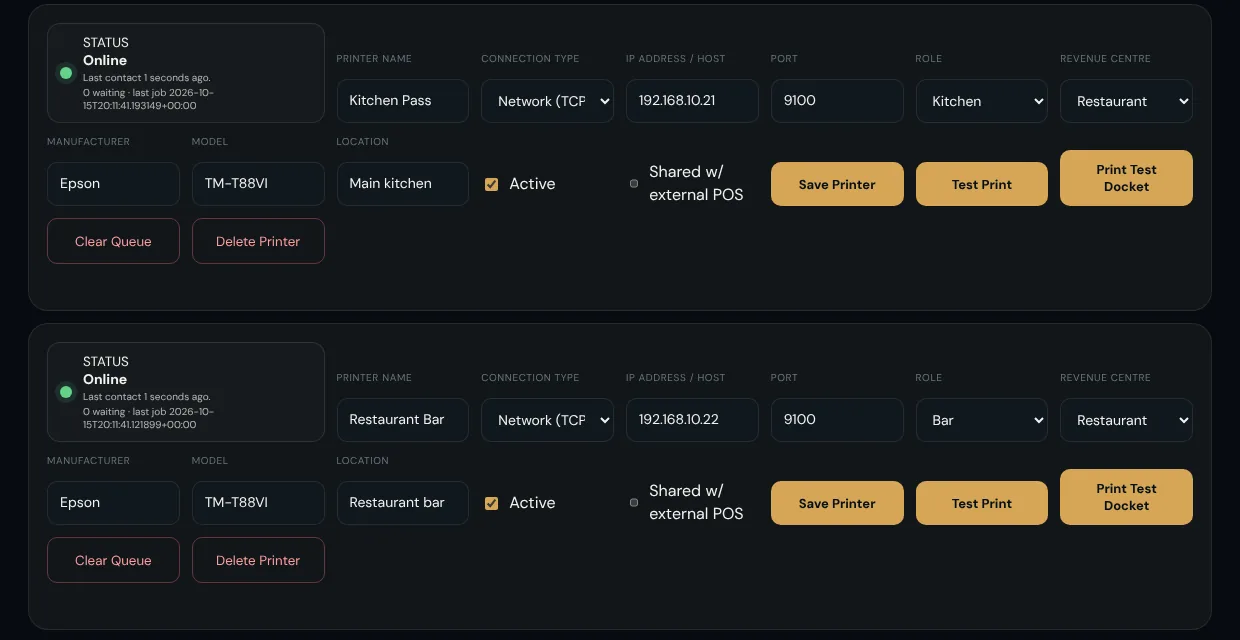
Task: Open connection type dropdown for Restaurant Bar
Action: [547, 420]
